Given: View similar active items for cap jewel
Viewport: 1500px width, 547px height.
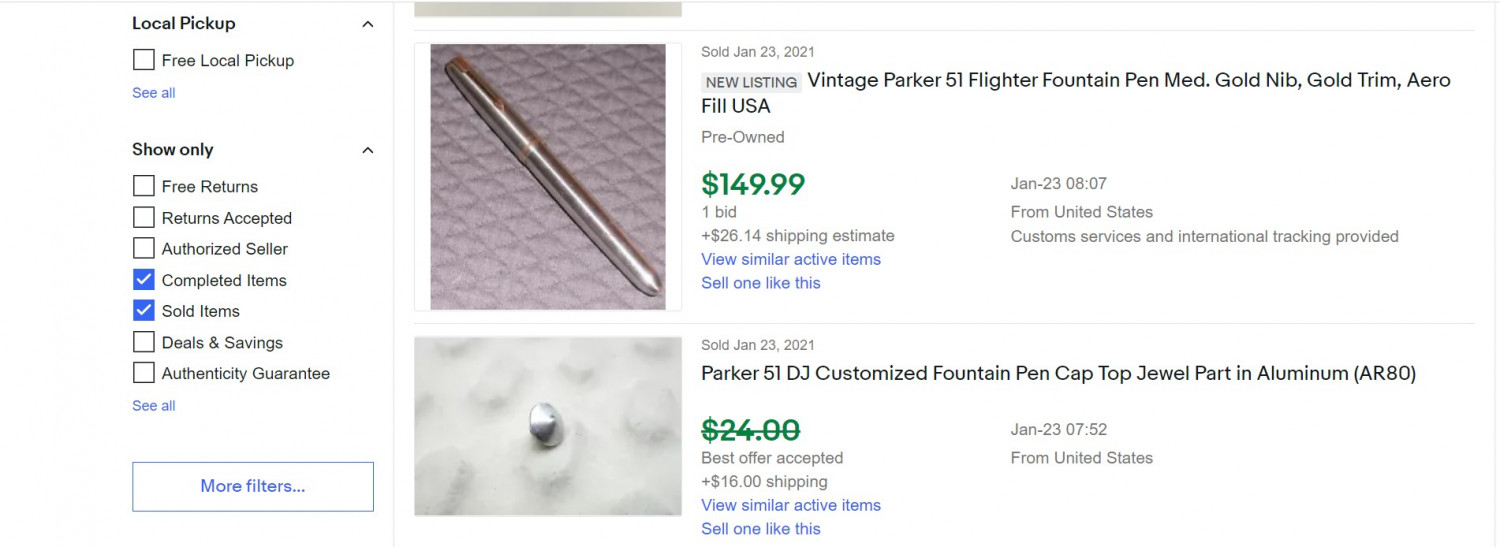Looking at the screenshot, I should pyautogui.click(x=791, y=505).
